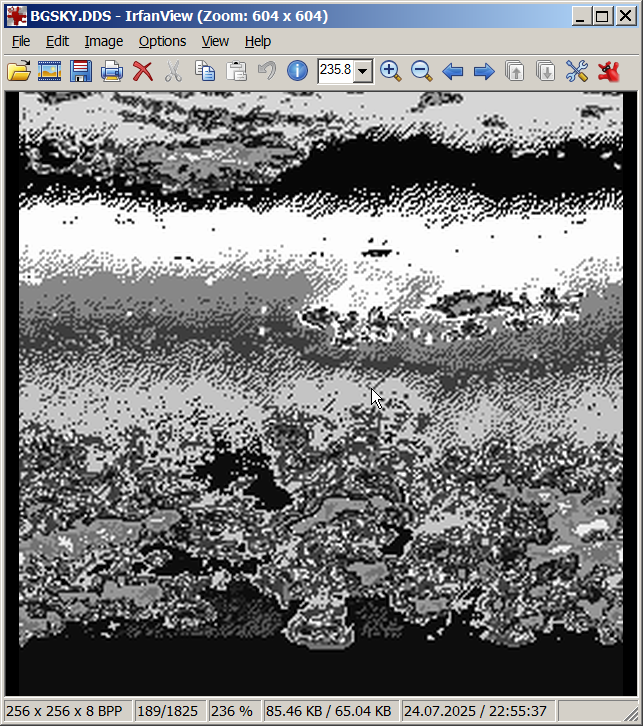Minimize the IrfanView window
The width and height of the screenshot is (643, 726).
point(581,16)
